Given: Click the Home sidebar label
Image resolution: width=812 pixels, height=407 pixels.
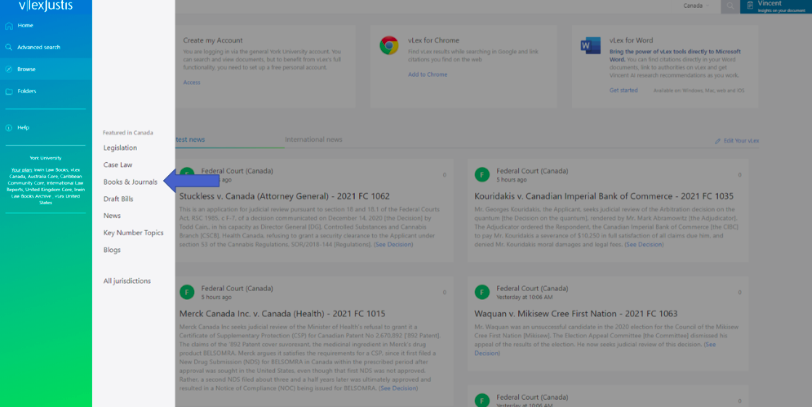Looking at the screenshot, I should tap(25, 25).
